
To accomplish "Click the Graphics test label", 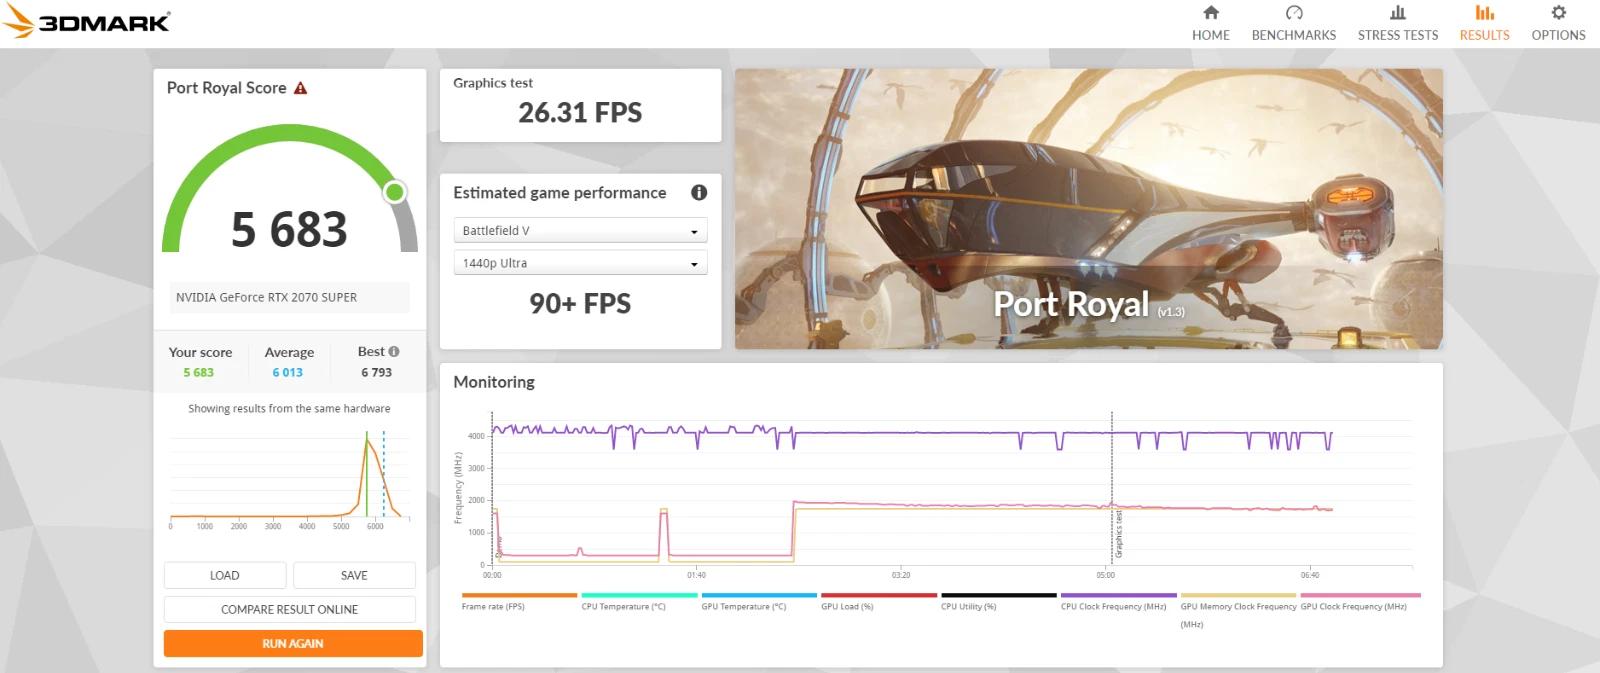I will point(493,83).
